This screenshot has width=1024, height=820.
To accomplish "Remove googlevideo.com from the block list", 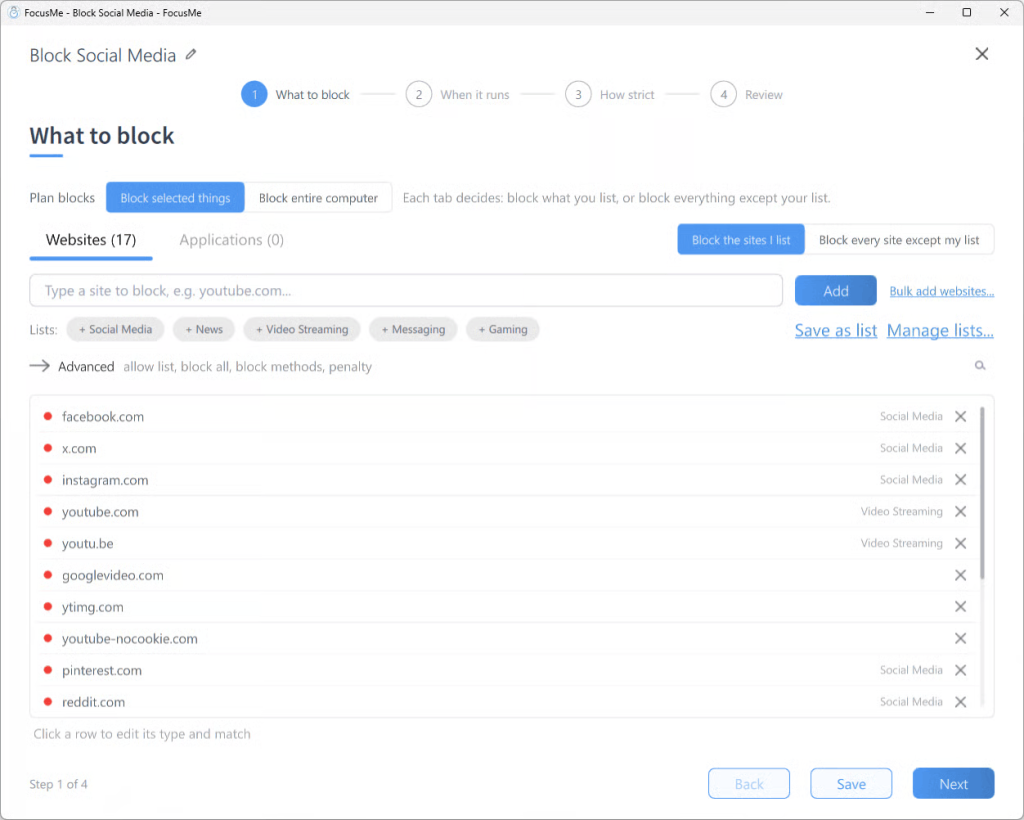I will tap(960, 575).
